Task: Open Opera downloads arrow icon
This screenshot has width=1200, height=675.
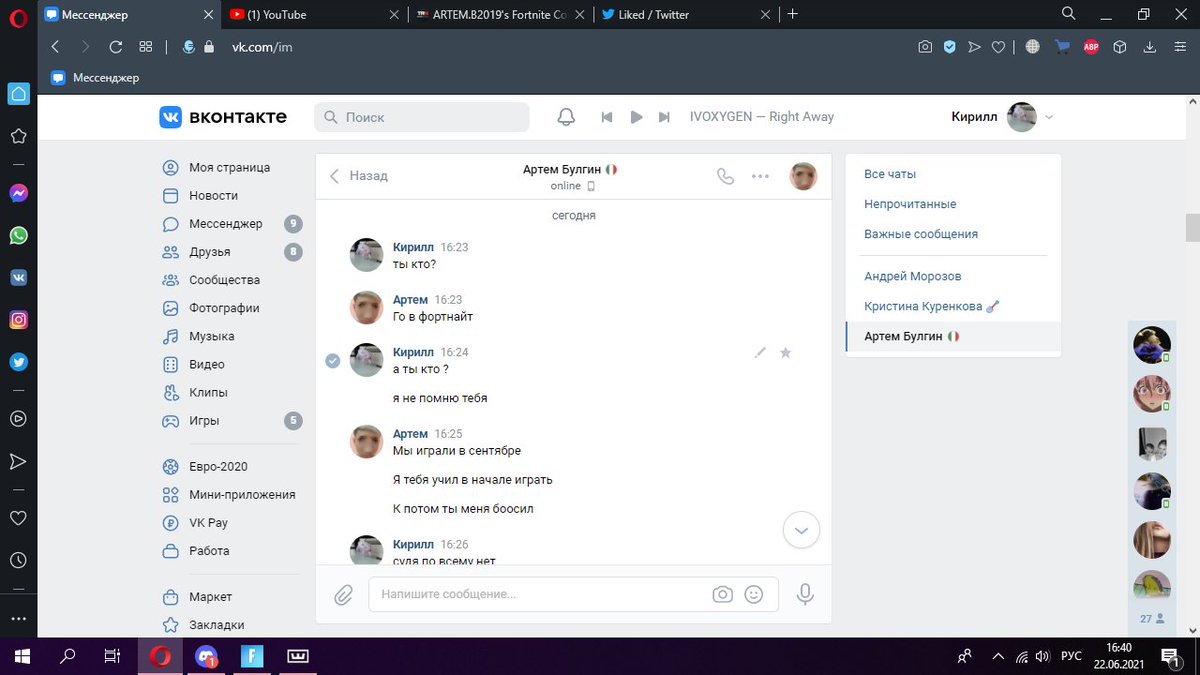Action: 1150,47
